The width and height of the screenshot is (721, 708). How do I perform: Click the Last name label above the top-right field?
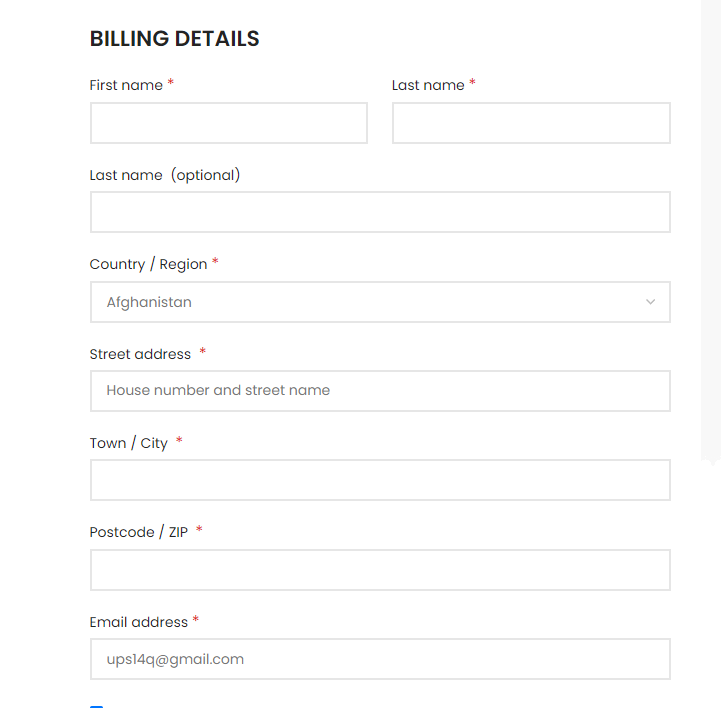428,86
